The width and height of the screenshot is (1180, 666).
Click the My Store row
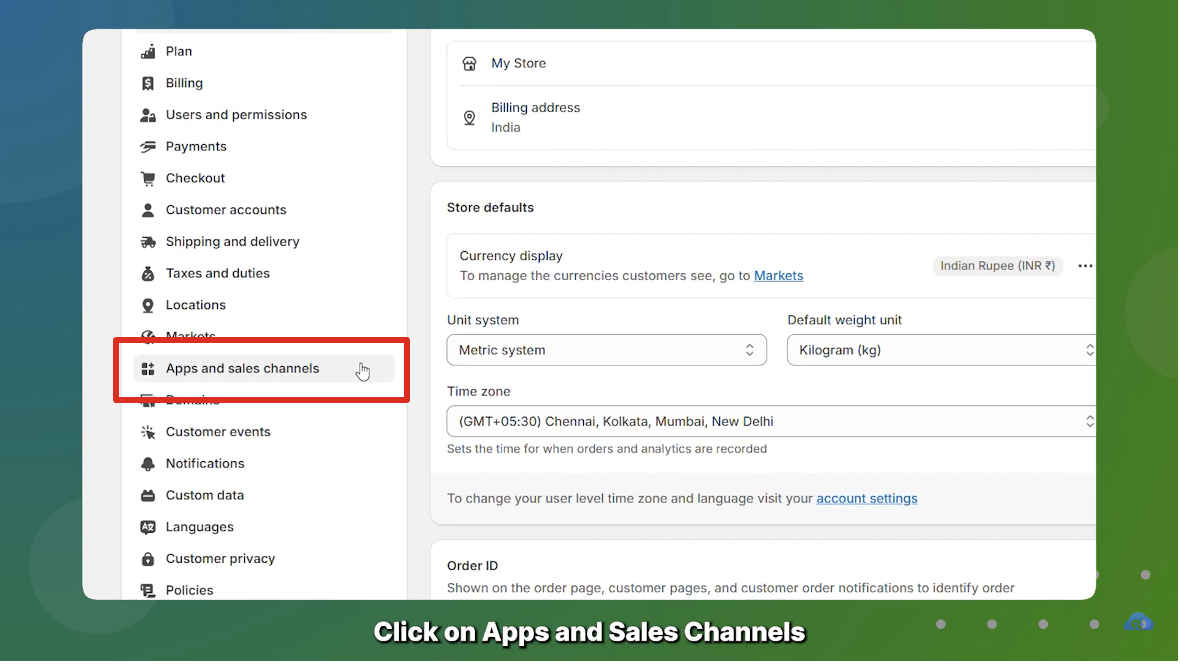coord(771,63)
